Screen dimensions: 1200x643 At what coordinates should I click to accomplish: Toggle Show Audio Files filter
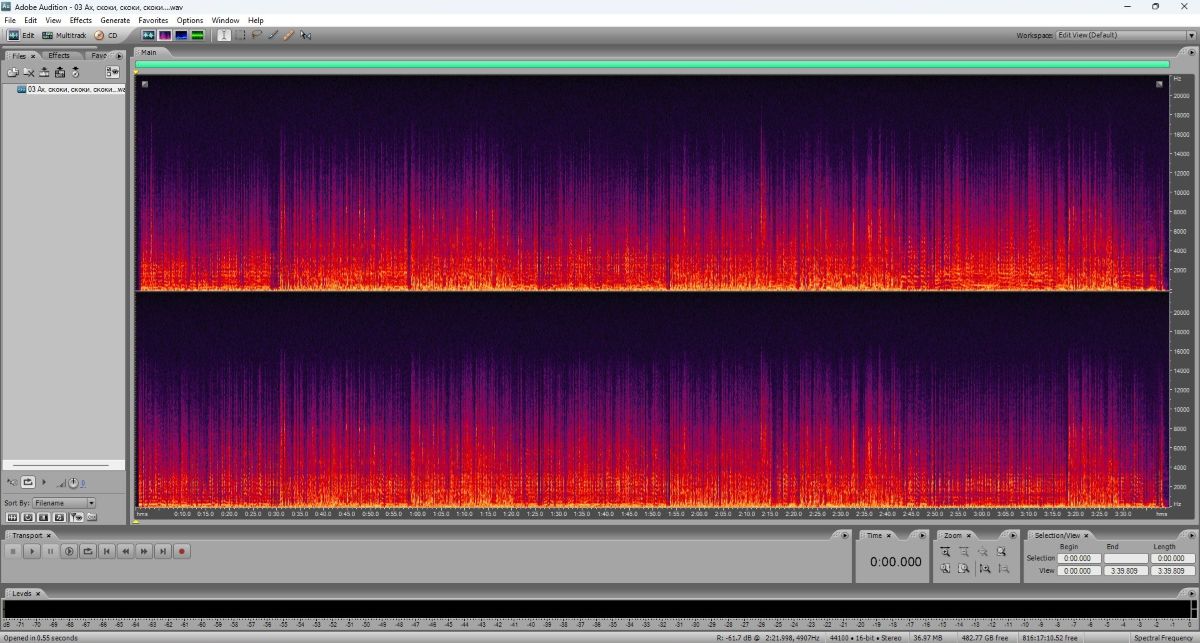12,517
